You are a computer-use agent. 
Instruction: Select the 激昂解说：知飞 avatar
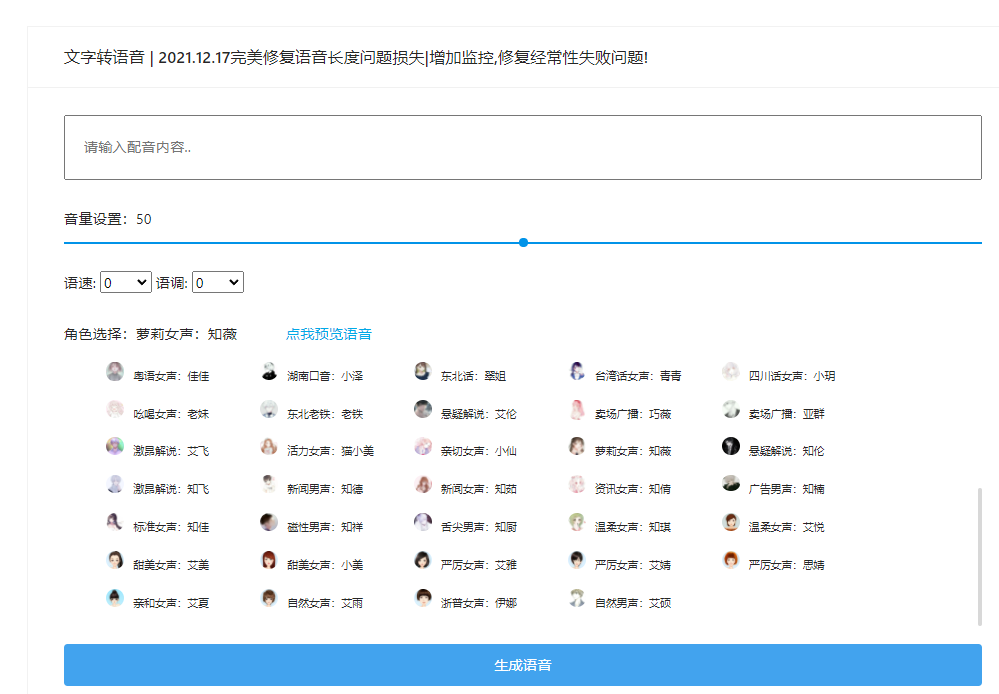pos(115,484)
